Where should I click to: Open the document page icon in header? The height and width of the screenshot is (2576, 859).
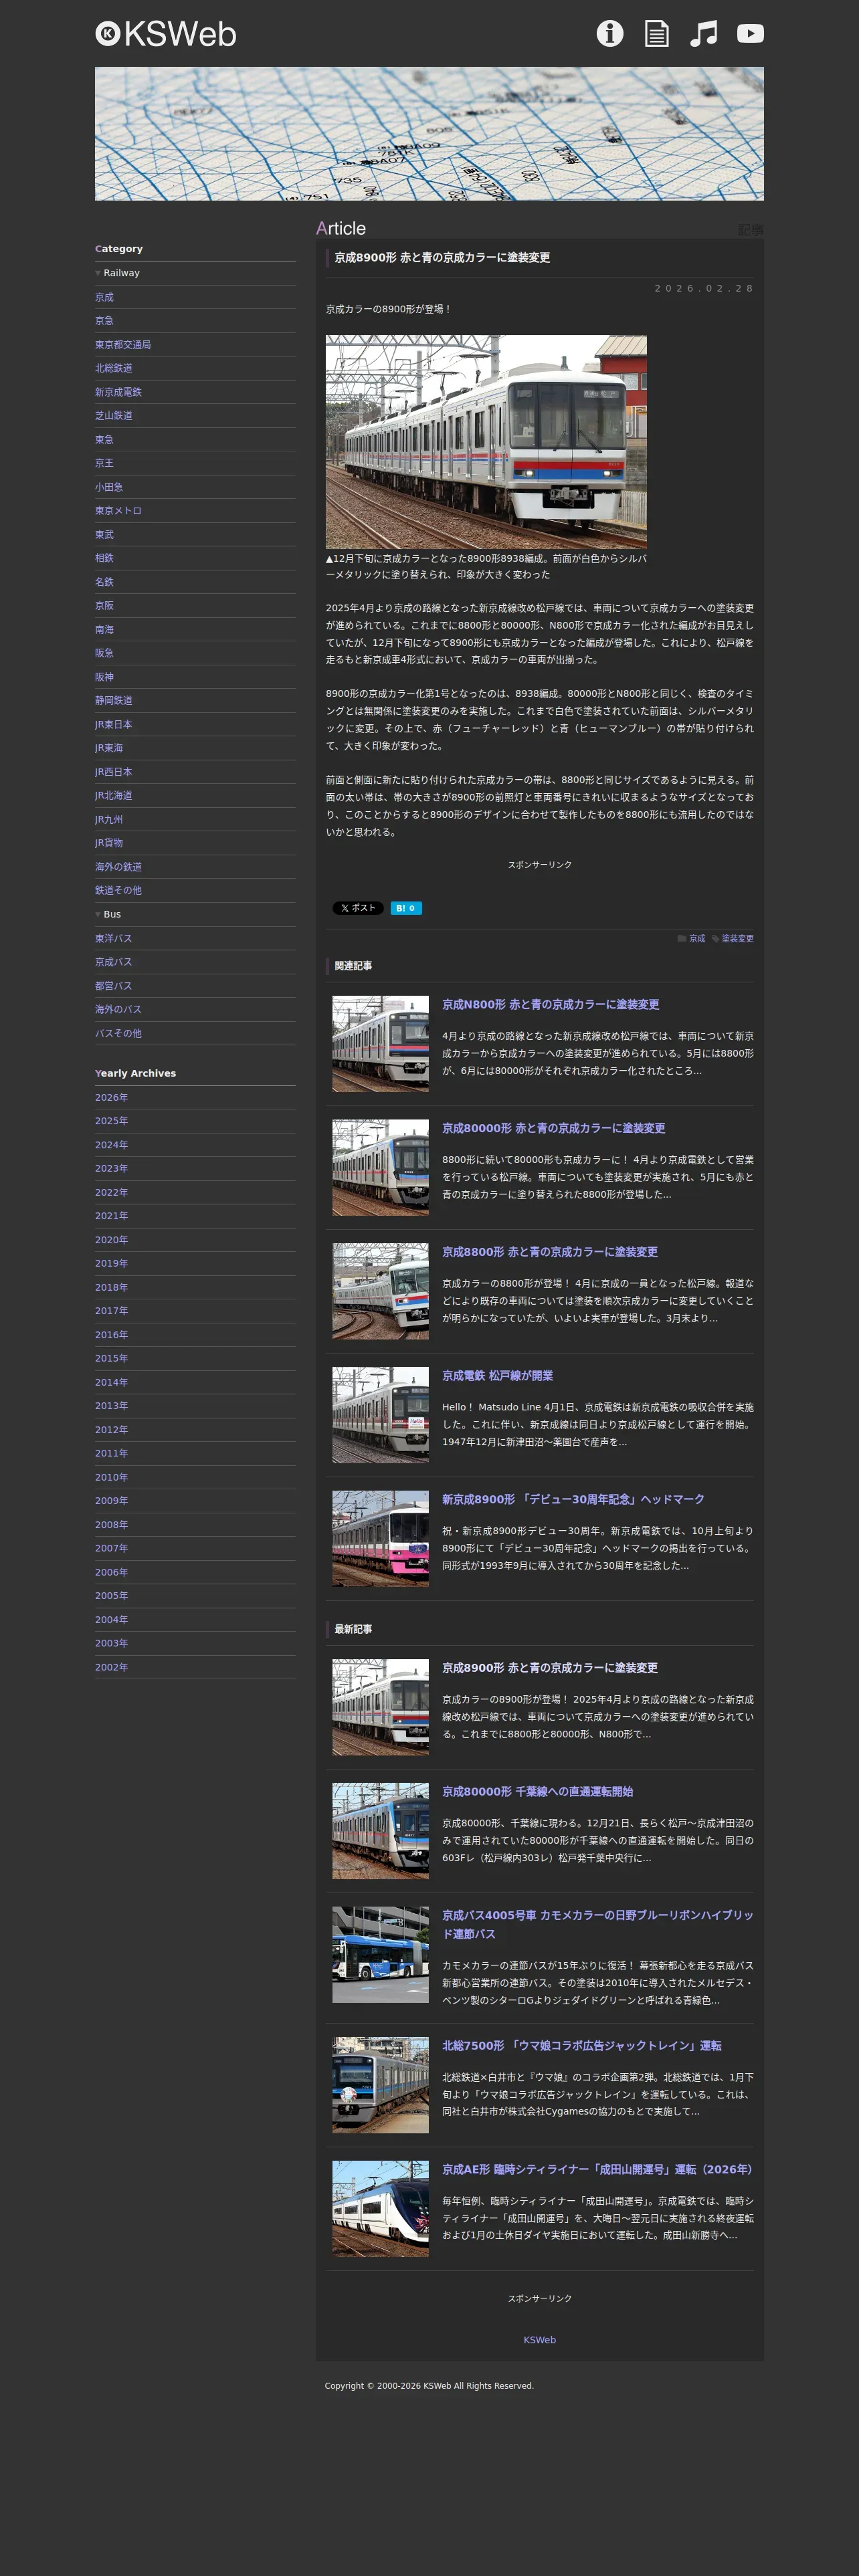click(657, 33)
